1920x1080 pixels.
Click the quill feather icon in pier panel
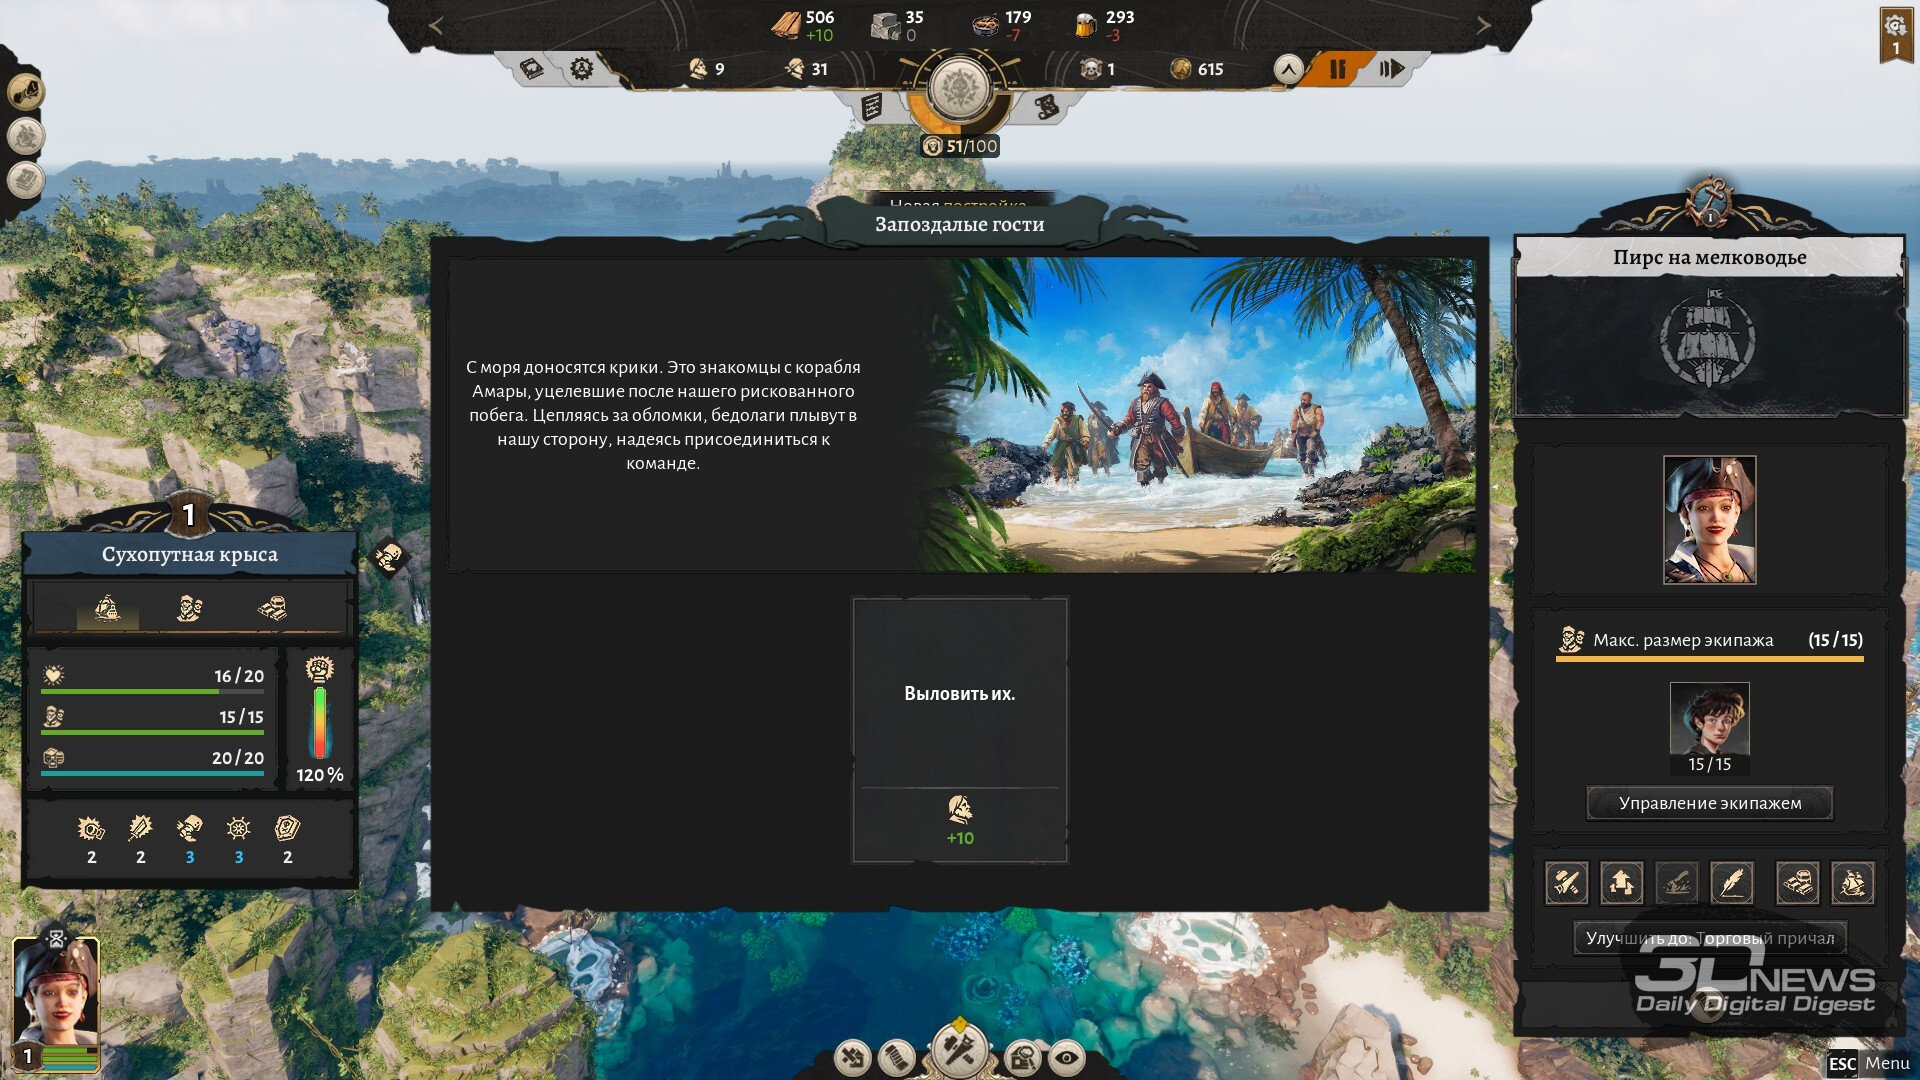(x=1731, y=883)
